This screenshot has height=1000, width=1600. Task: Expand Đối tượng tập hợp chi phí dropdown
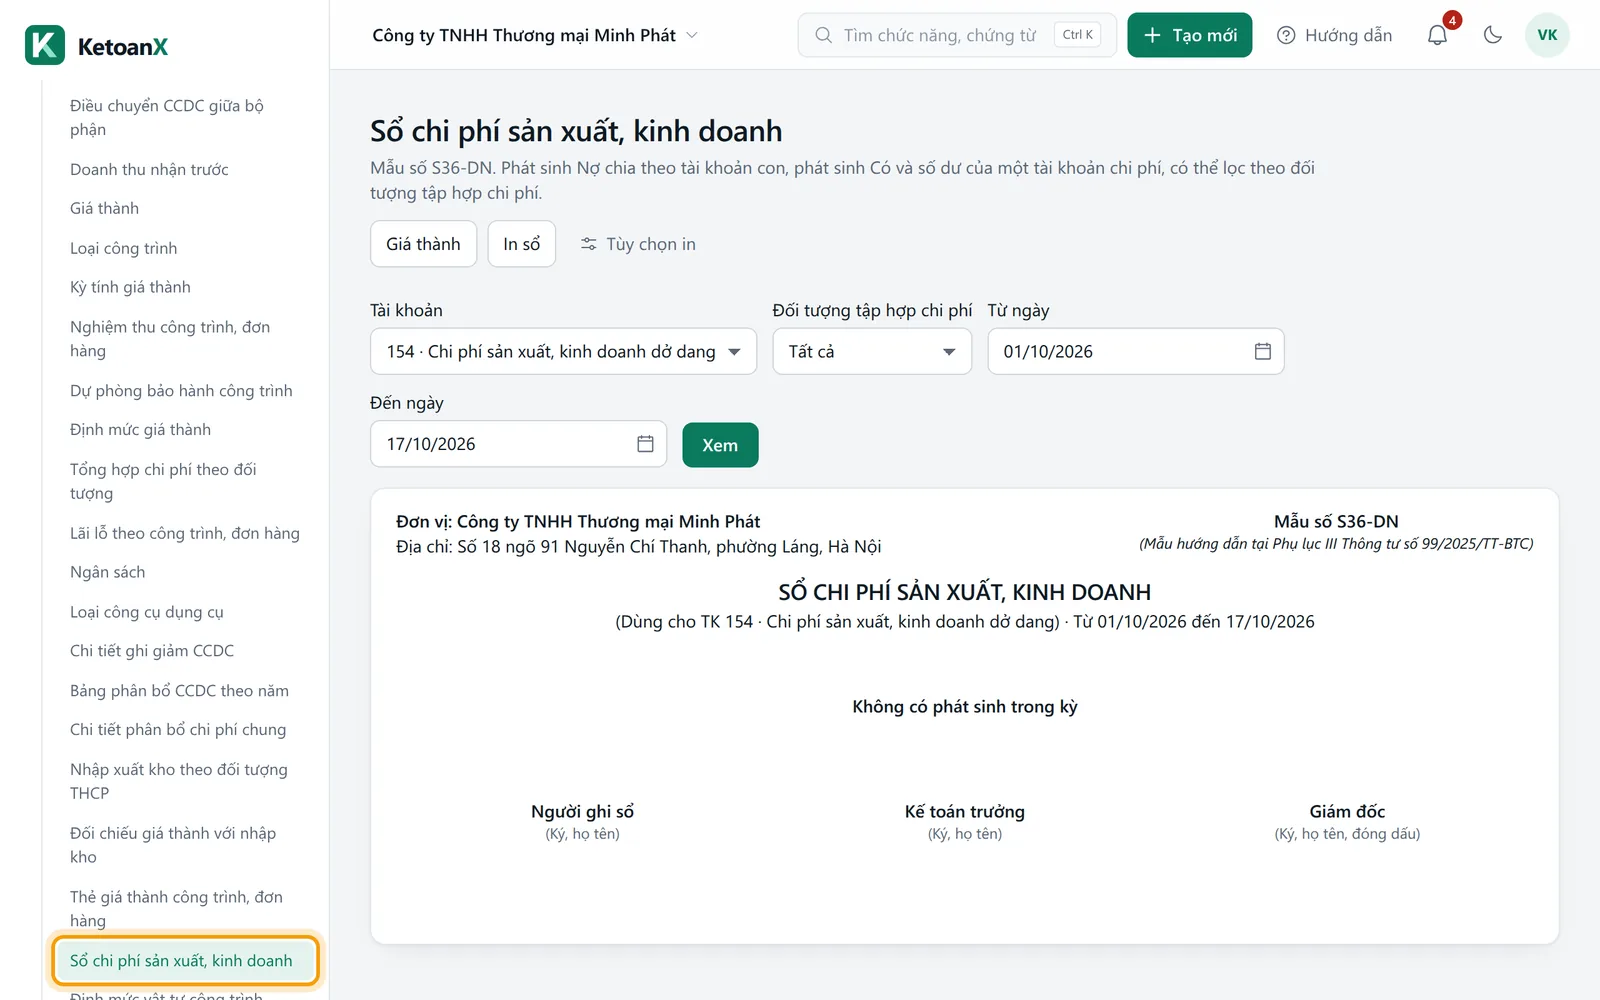pyautogui.click(x=872, y=351)
